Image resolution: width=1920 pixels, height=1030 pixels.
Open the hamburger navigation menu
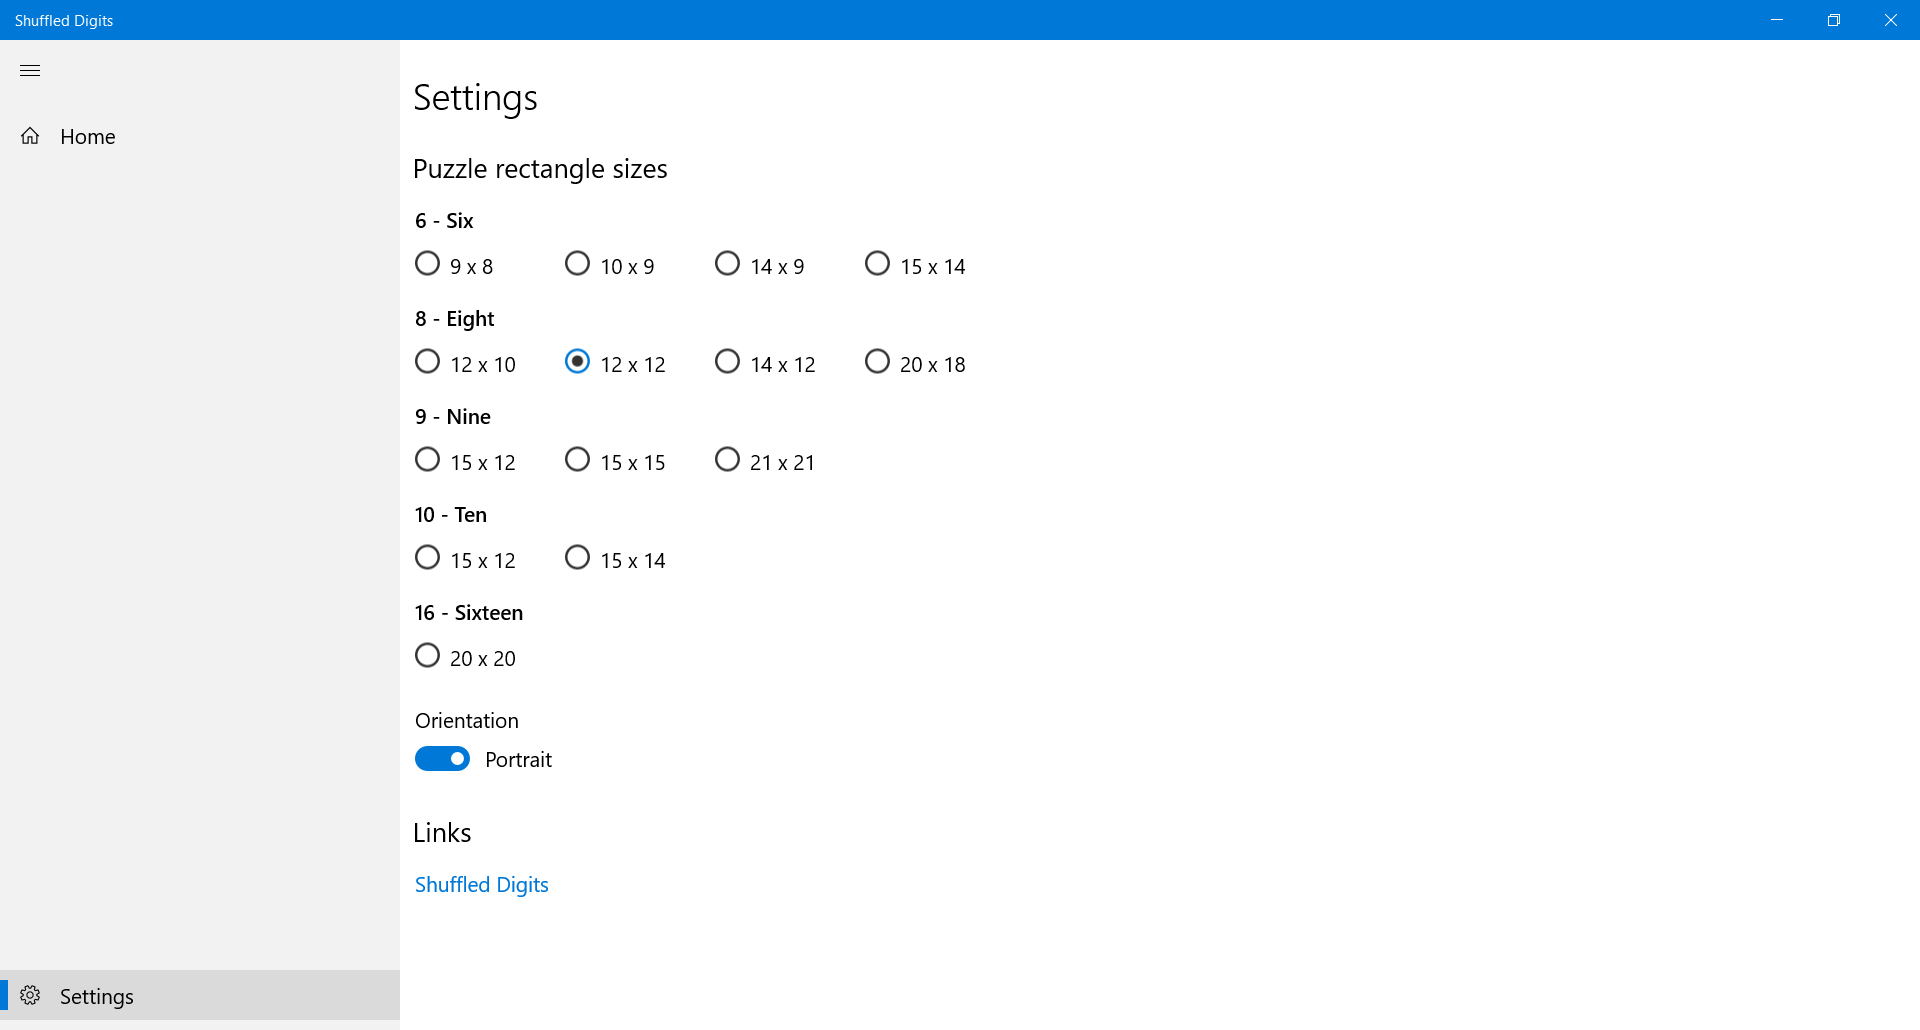[x=30, y=70]
